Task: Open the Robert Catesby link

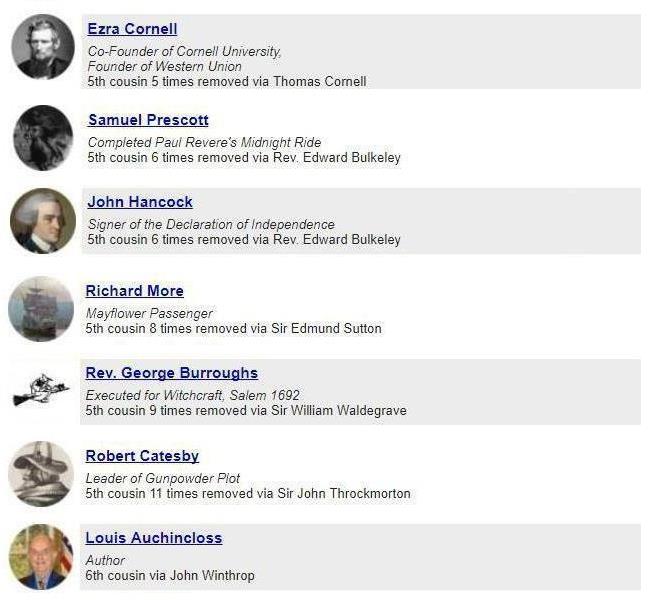Action: click(x=142, y=456)
